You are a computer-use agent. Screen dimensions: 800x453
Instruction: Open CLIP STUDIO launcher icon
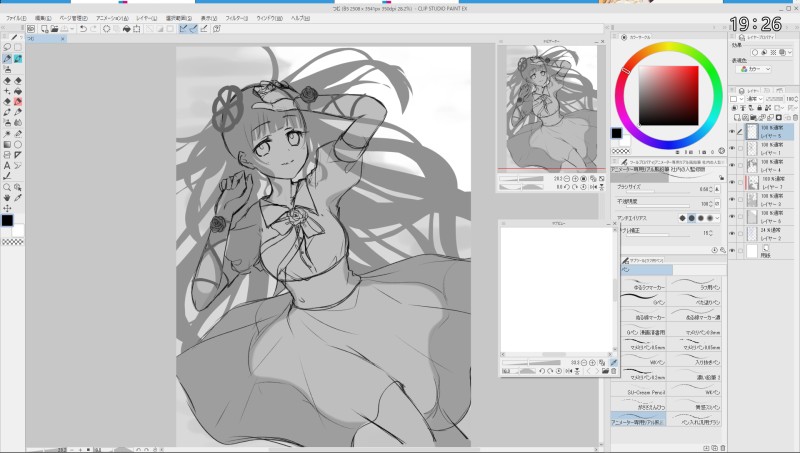point(31,29)
